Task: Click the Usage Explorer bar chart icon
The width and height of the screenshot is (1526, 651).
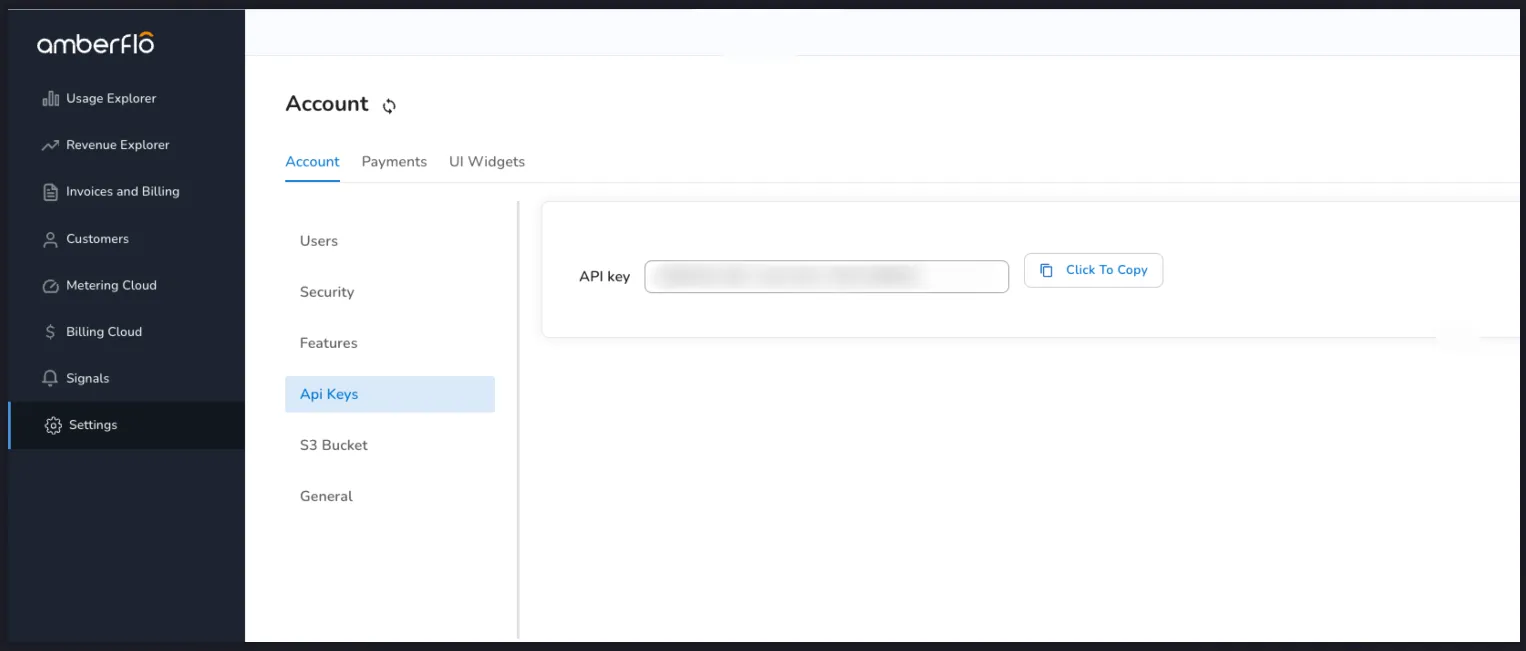Action: point(50,99)
